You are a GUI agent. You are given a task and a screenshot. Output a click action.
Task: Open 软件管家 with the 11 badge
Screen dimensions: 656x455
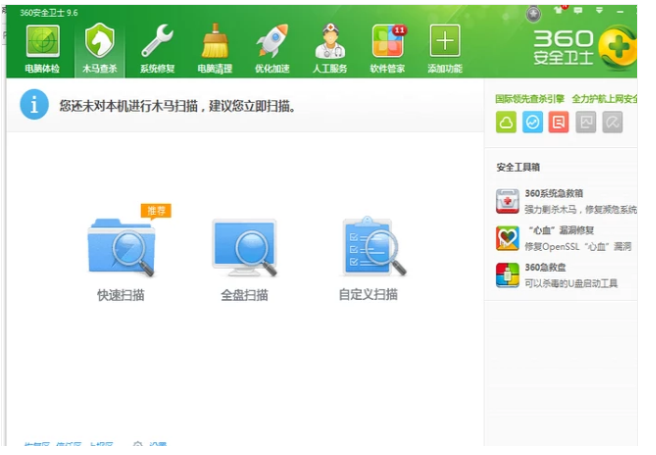tap(387, 48)
